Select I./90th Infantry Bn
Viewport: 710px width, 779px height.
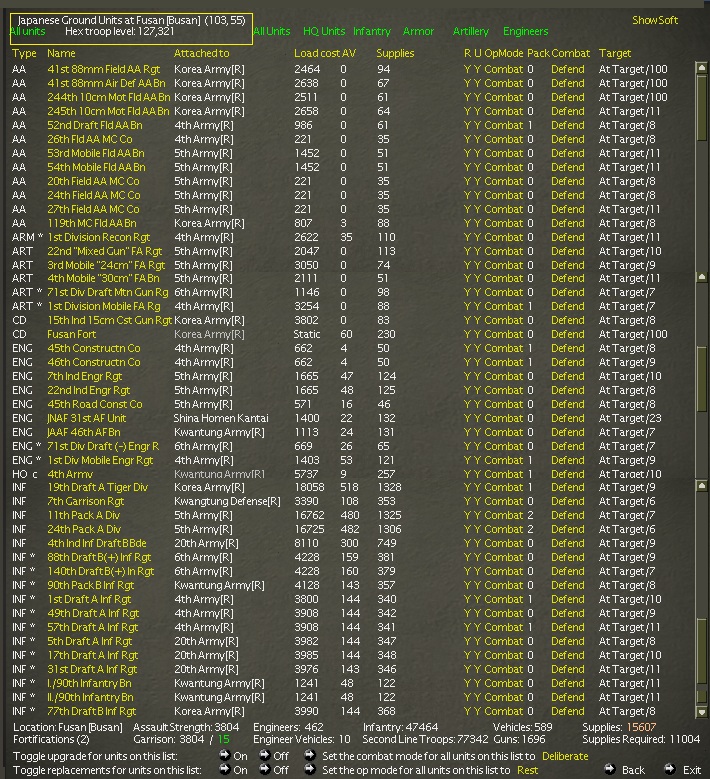pyautogui.click(x=90, y=683)
